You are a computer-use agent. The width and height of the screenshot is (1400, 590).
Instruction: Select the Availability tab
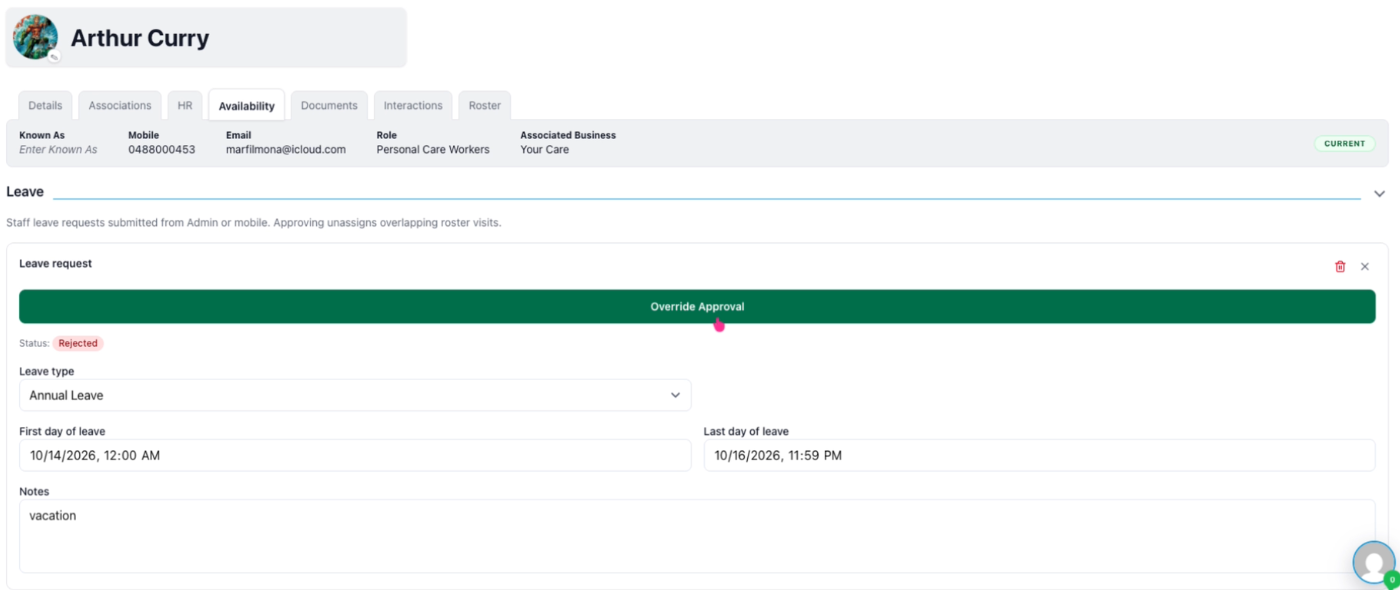click(246, 105)
